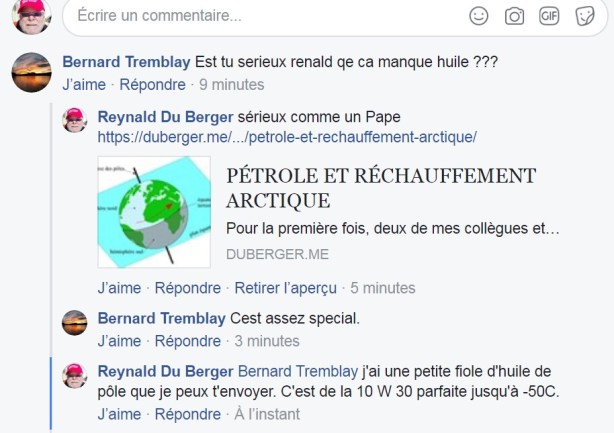The image size is (614, 433).
Task: Reply to Bernard's 'Est tu serieux' comment
Action: (152, 85)
